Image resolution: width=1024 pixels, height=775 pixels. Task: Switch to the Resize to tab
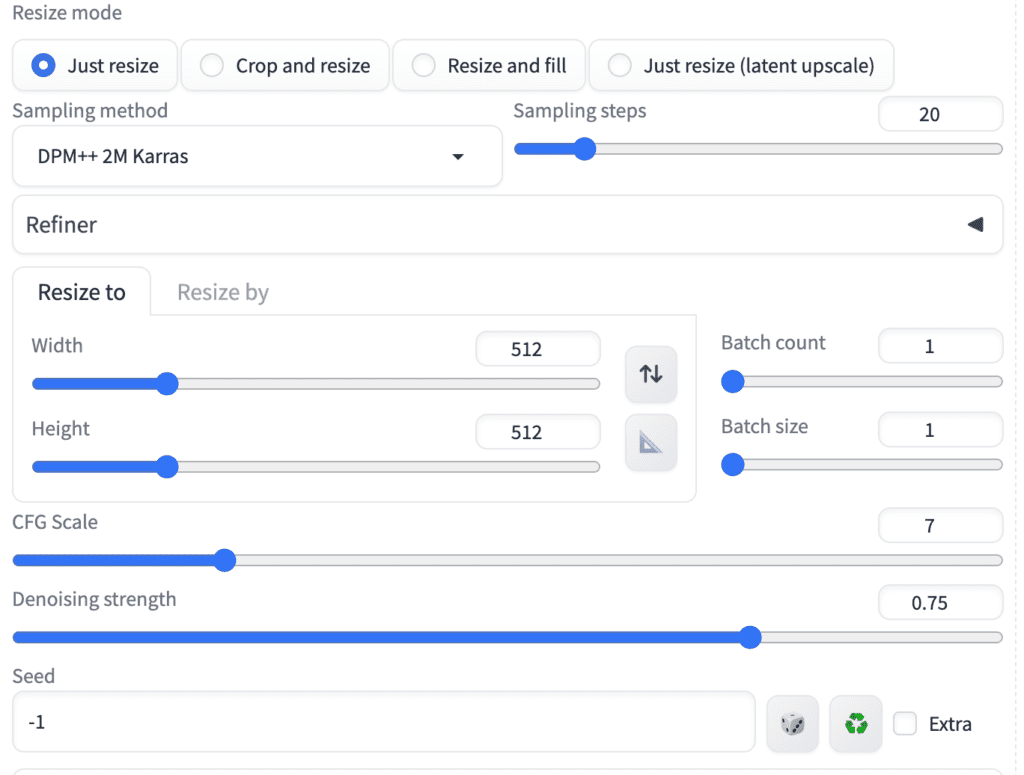tap(82, 292)
